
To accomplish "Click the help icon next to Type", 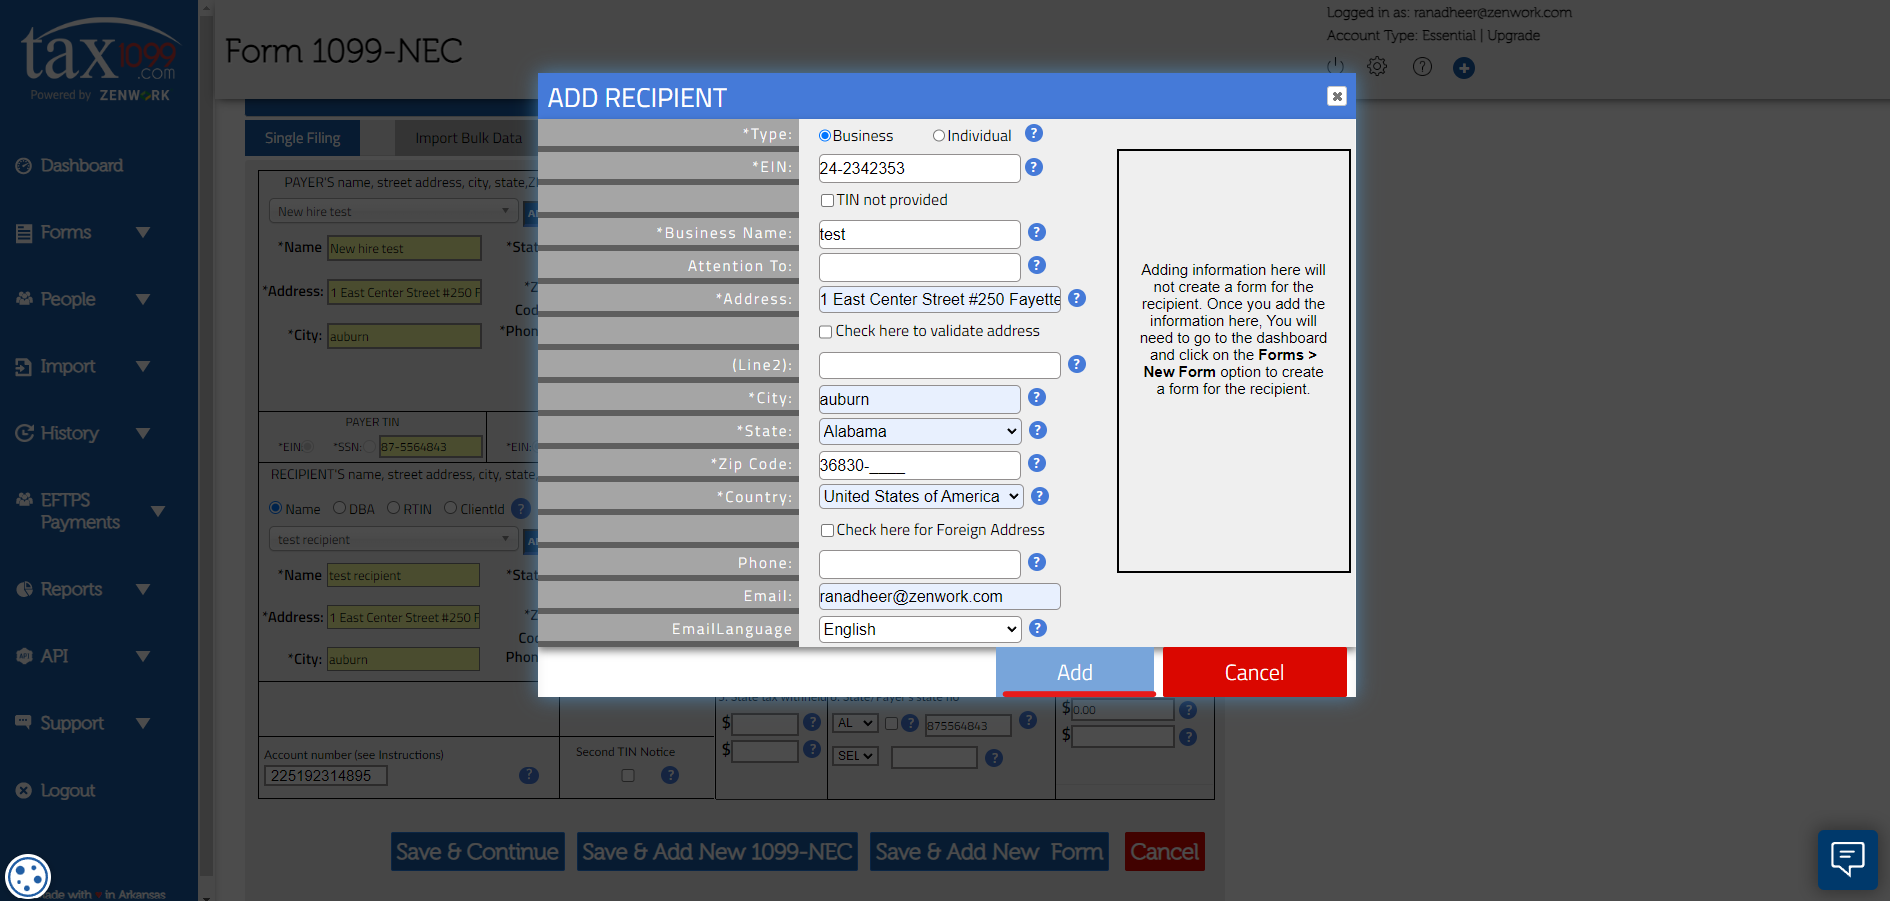I will pyautogui.click(x=1034, y=133).
